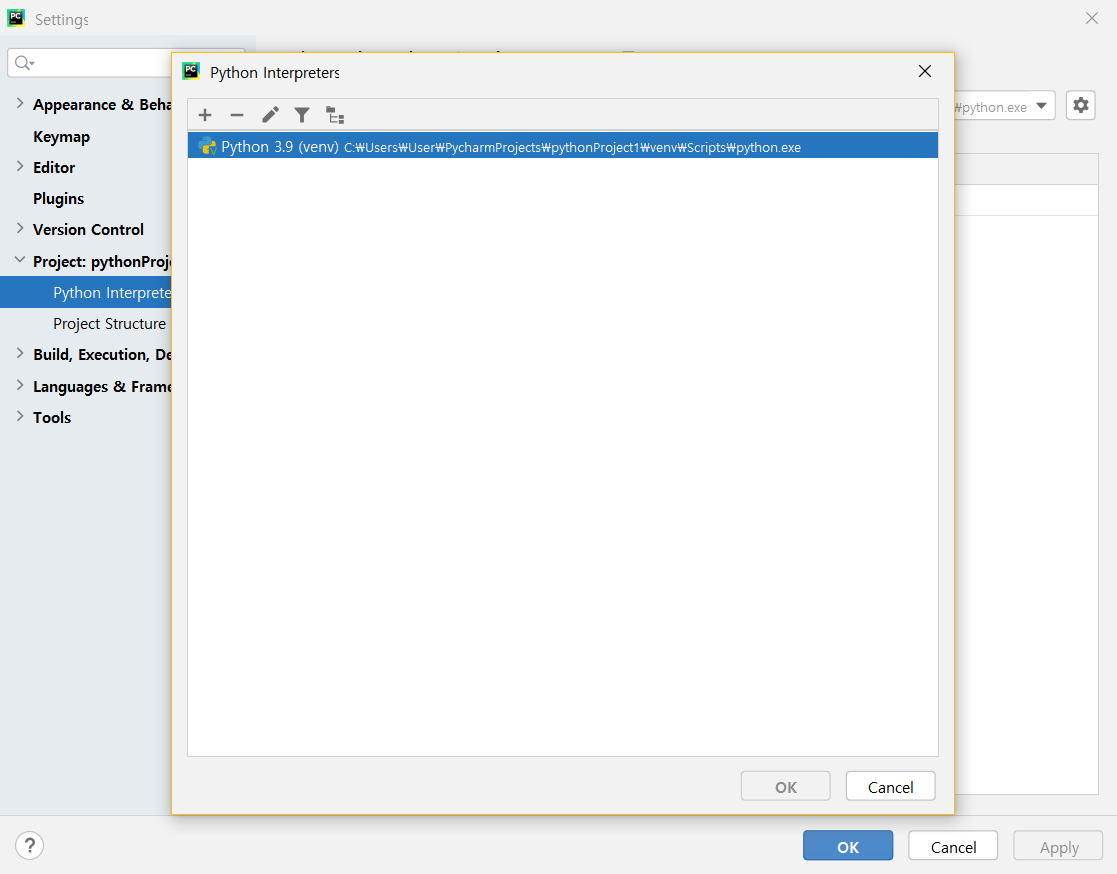Click Cancel in the Settings window

click(x=953, y=846)
